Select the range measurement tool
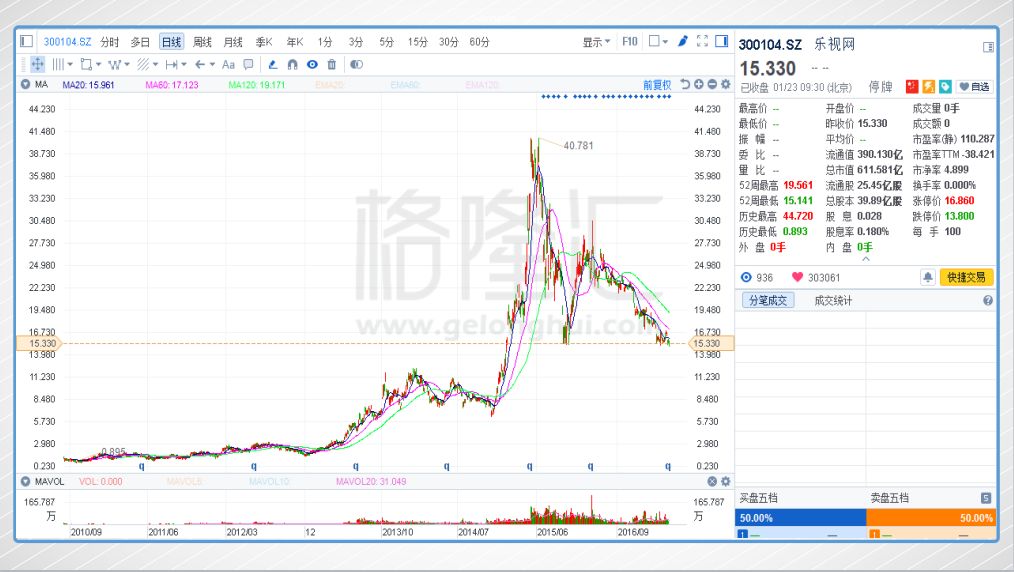This screenshot has height=572, width=1014. [x=171, y=64]
